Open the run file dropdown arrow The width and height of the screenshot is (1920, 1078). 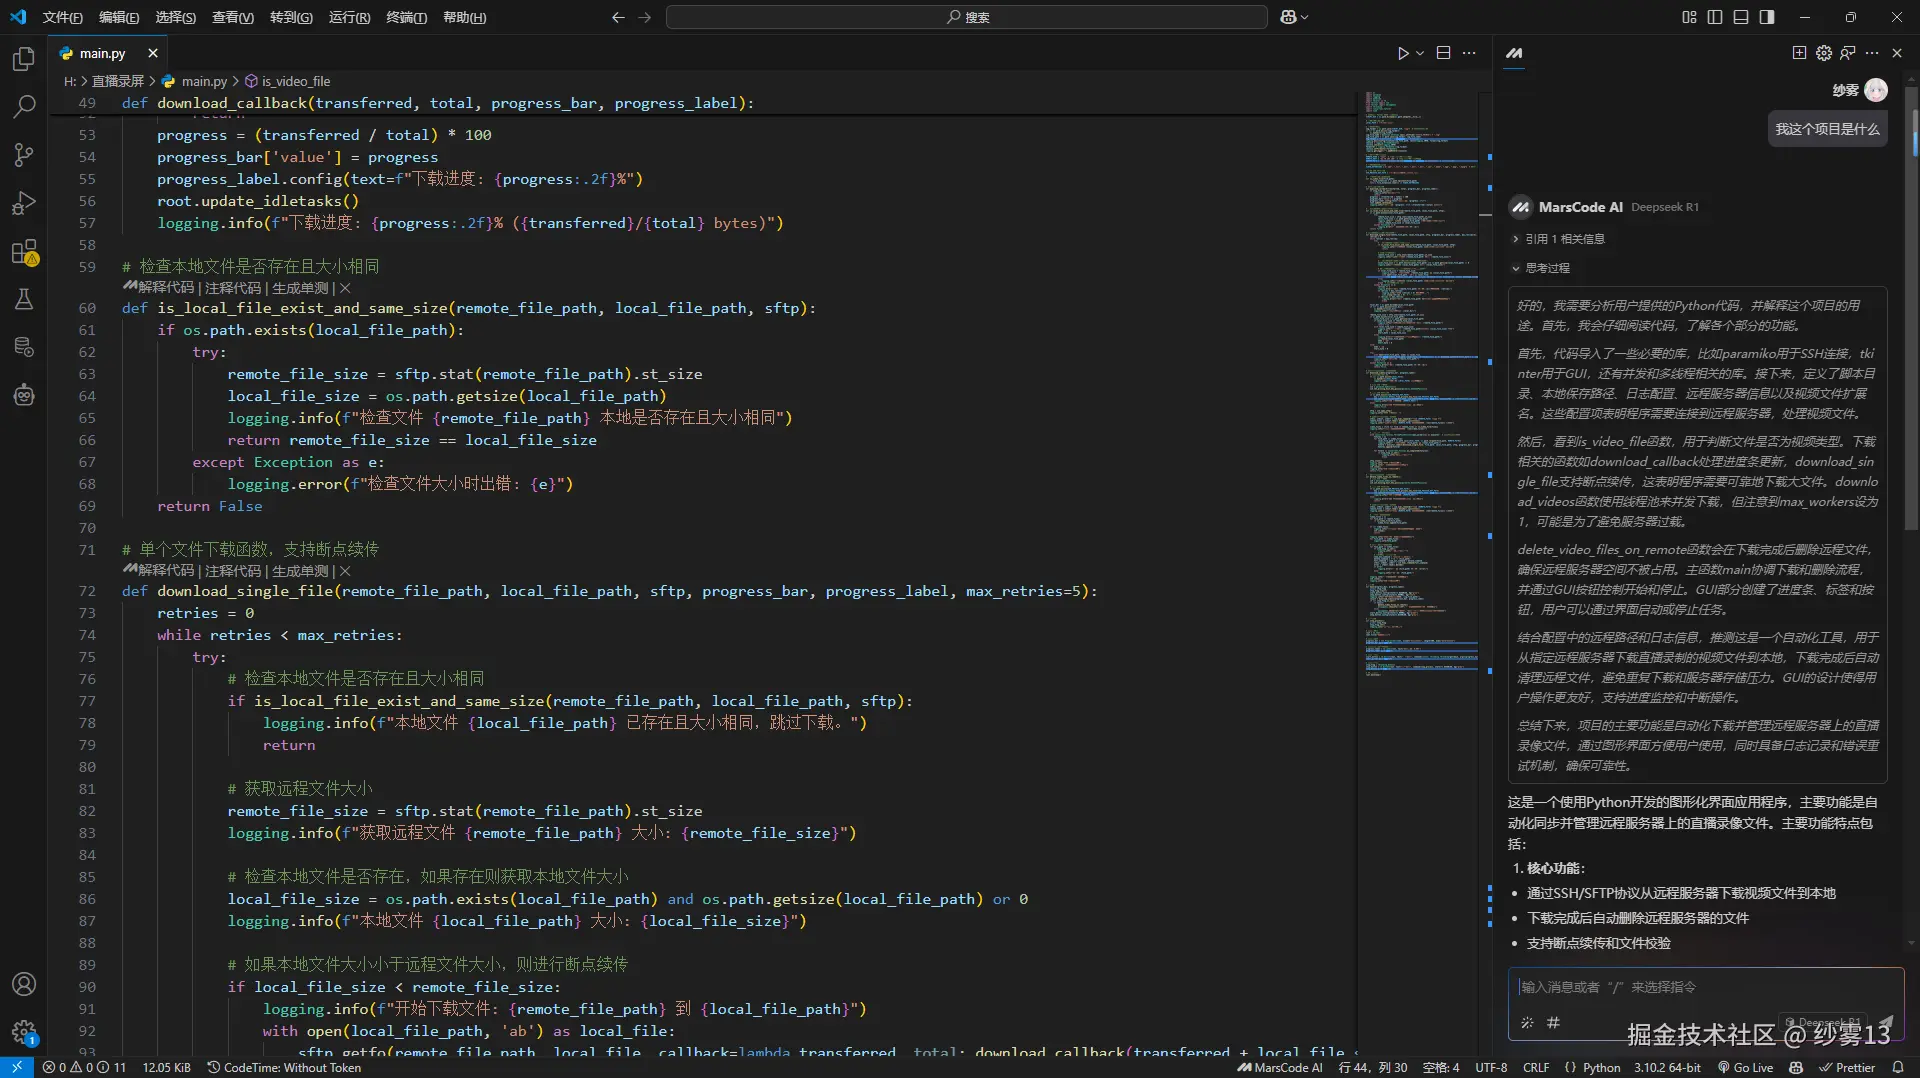[1420, 53]
